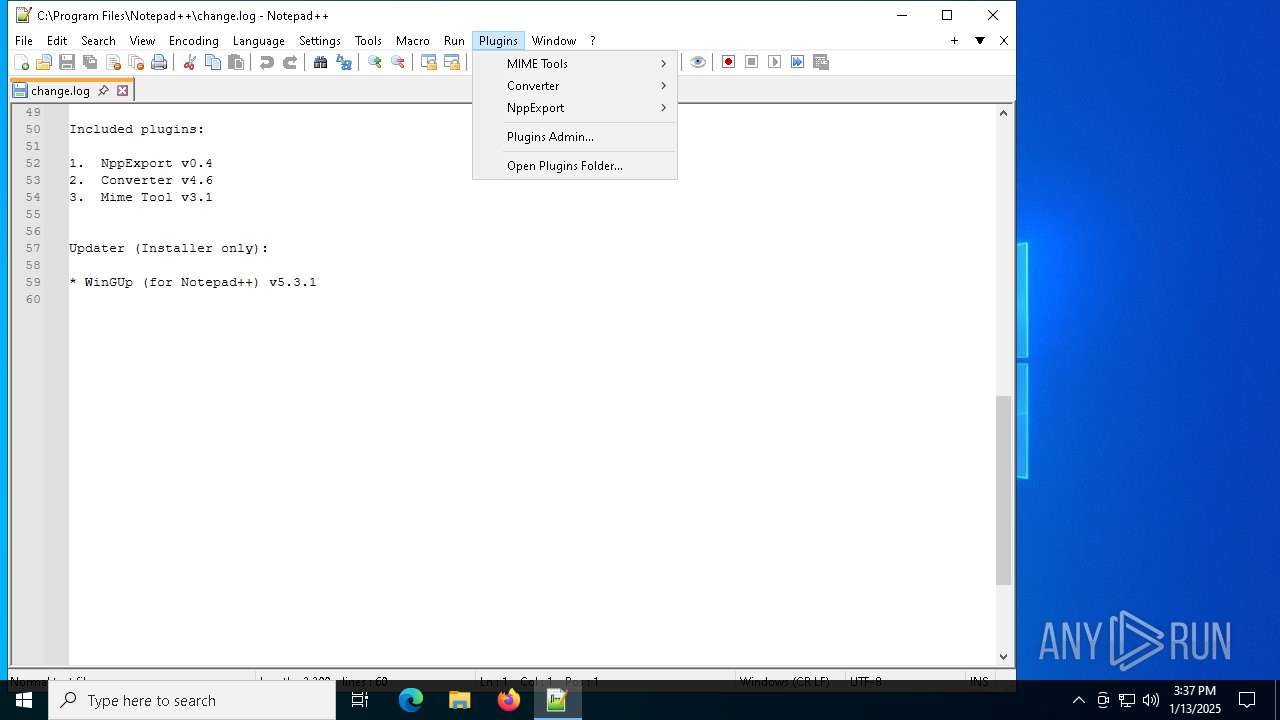The width and height of the screenshot is (1280, 720).
Task: Open the Language menu
Action: coord(258,41)
